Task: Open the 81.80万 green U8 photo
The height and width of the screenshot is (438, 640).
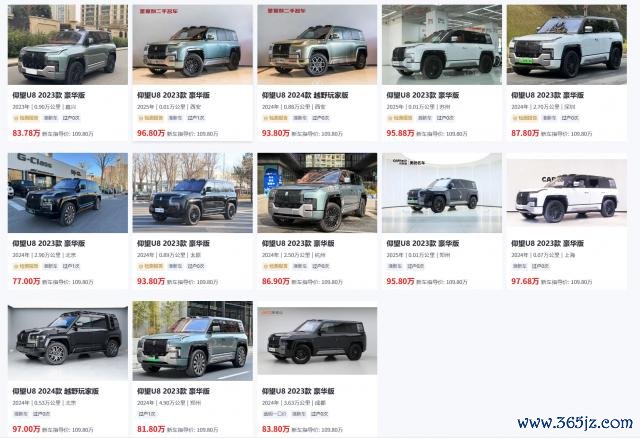Action: pyautogui.click(x=193, y=341)
